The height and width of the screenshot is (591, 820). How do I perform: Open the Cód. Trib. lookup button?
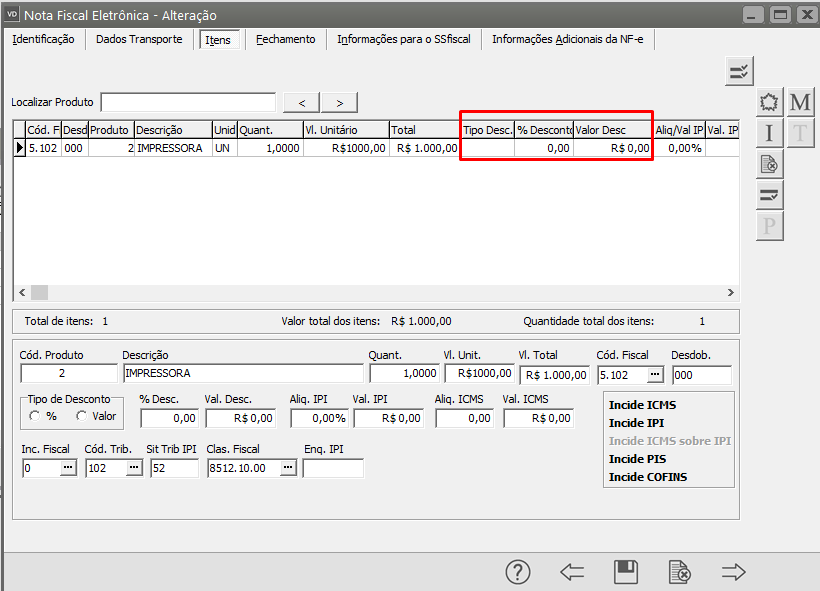coord(133,468)
